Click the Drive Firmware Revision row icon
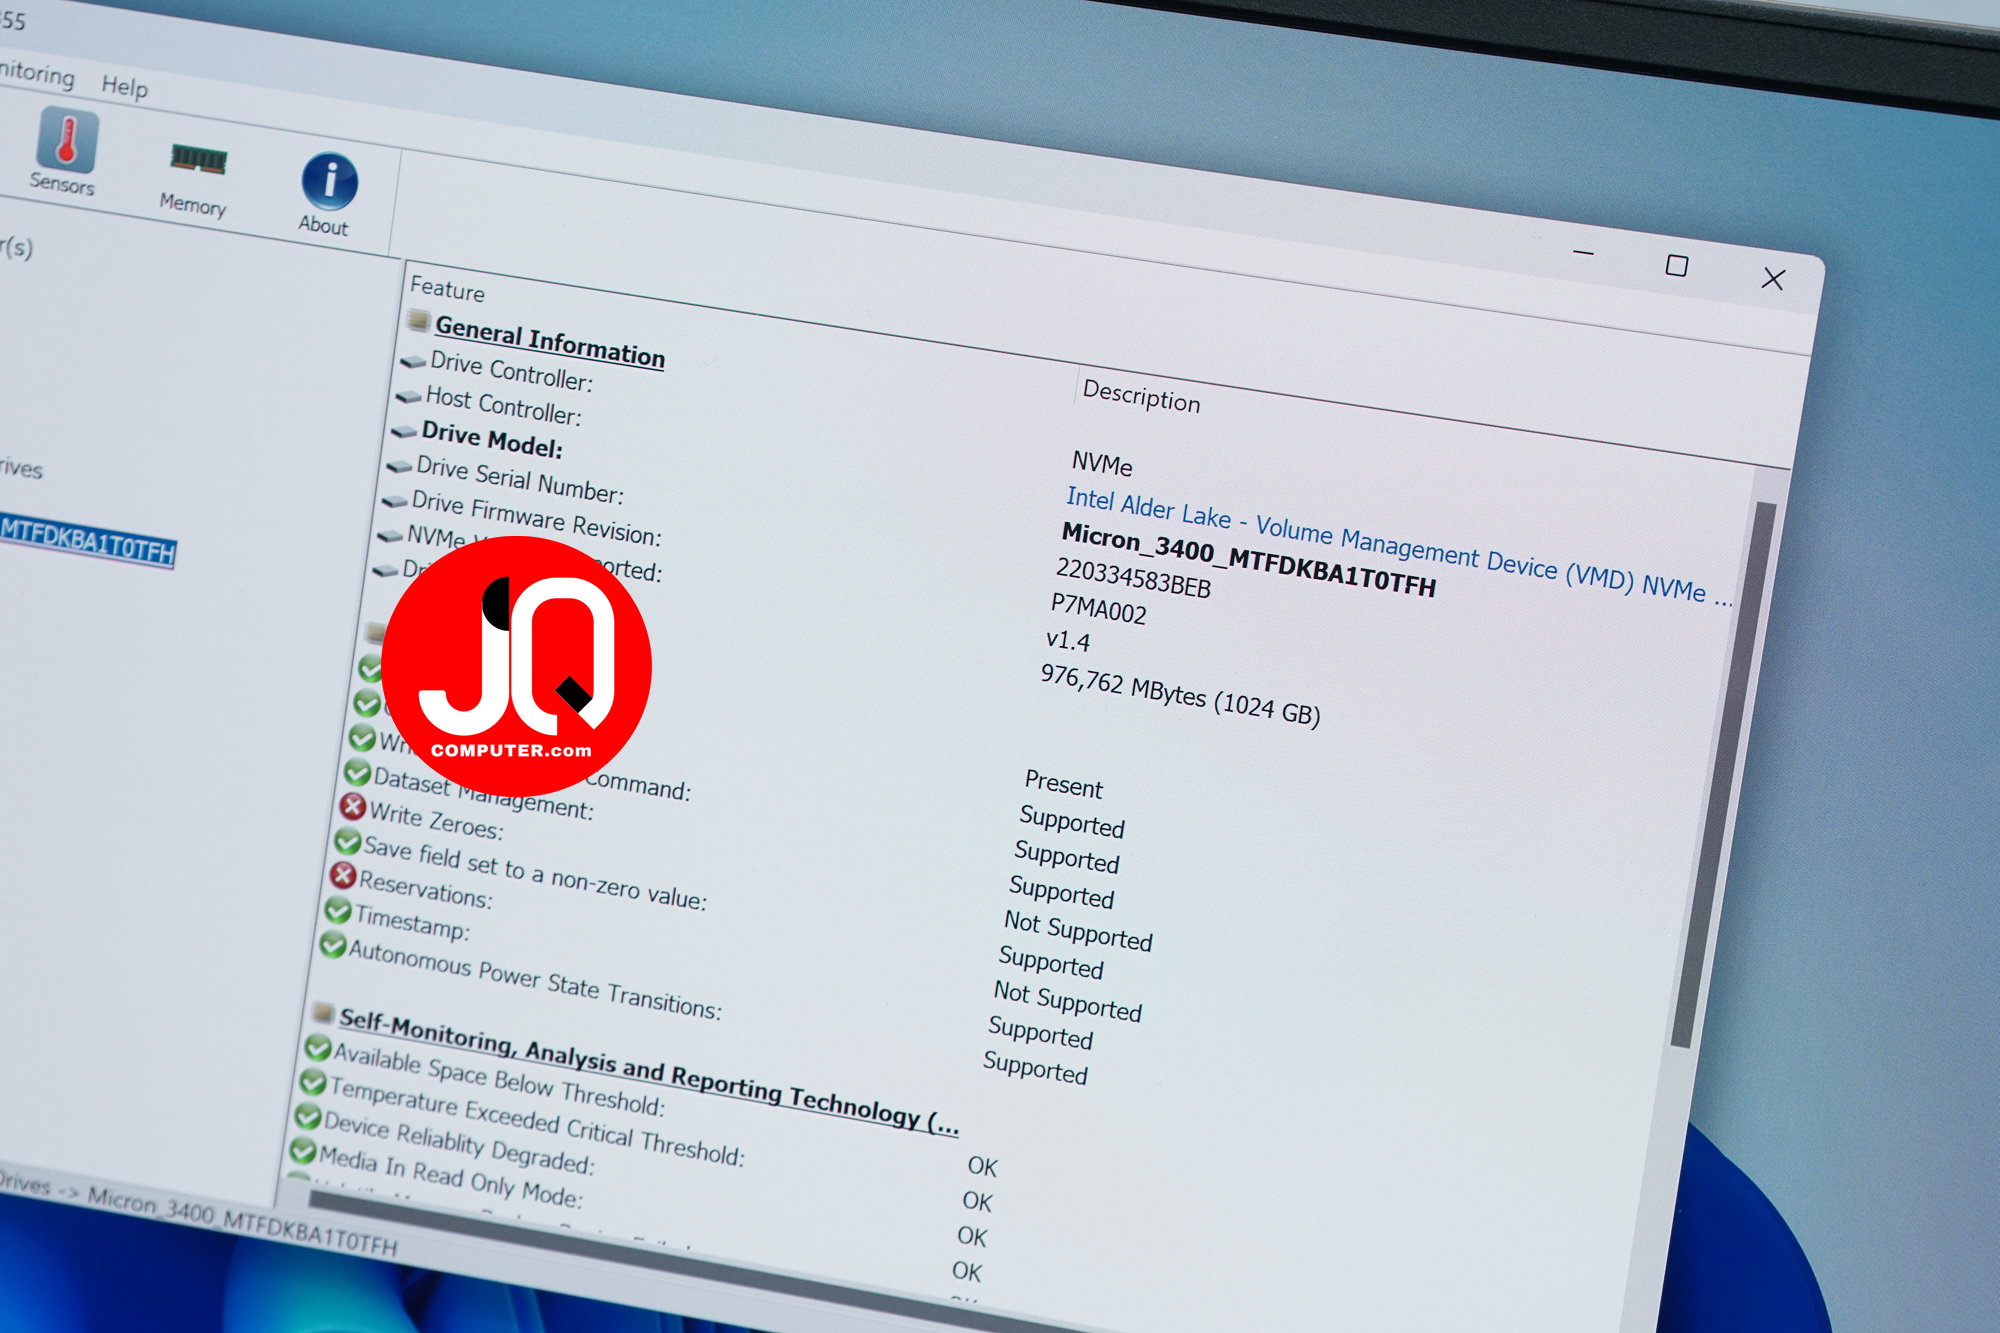The height and width of the screenshot is (1333, 2000). [x=395, y=500]
